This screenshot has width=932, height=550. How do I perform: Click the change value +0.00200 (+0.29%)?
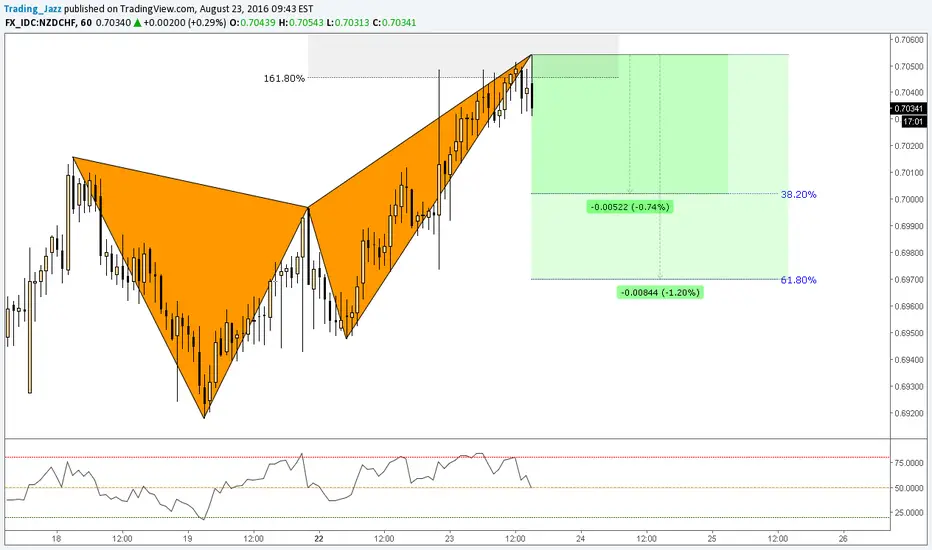(x=185, y=23)
